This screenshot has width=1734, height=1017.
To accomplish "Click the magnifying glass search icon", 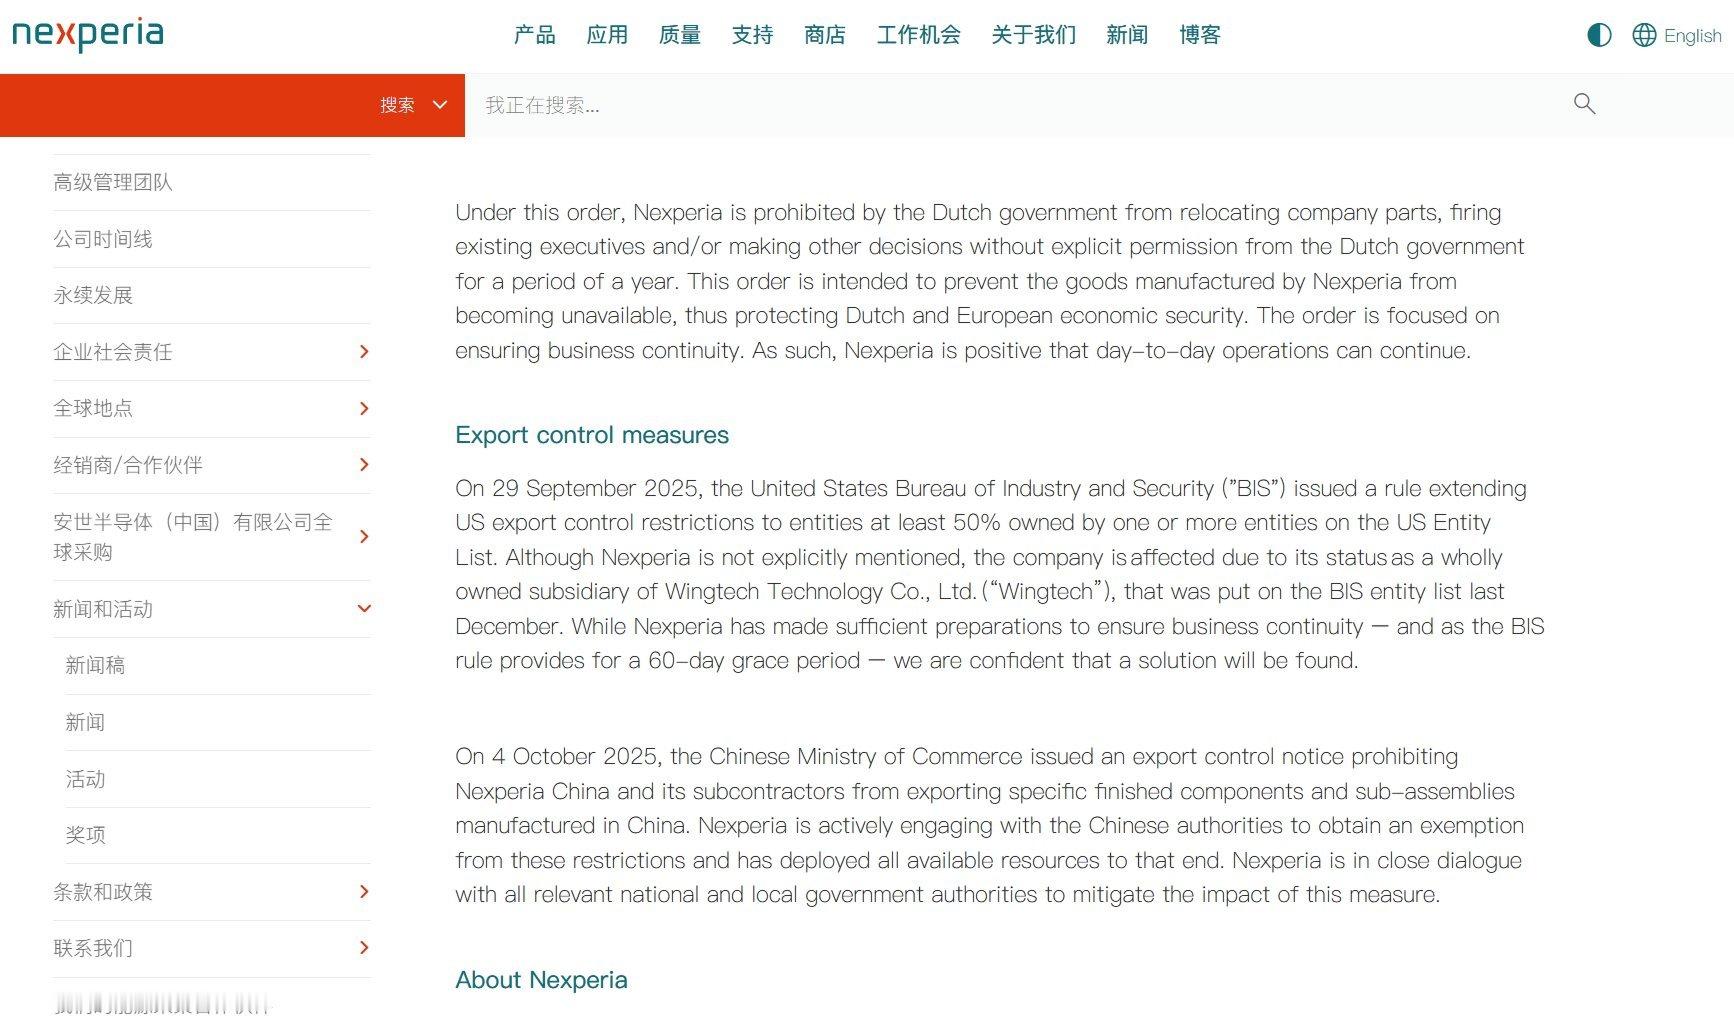I will pos(1584,104).
